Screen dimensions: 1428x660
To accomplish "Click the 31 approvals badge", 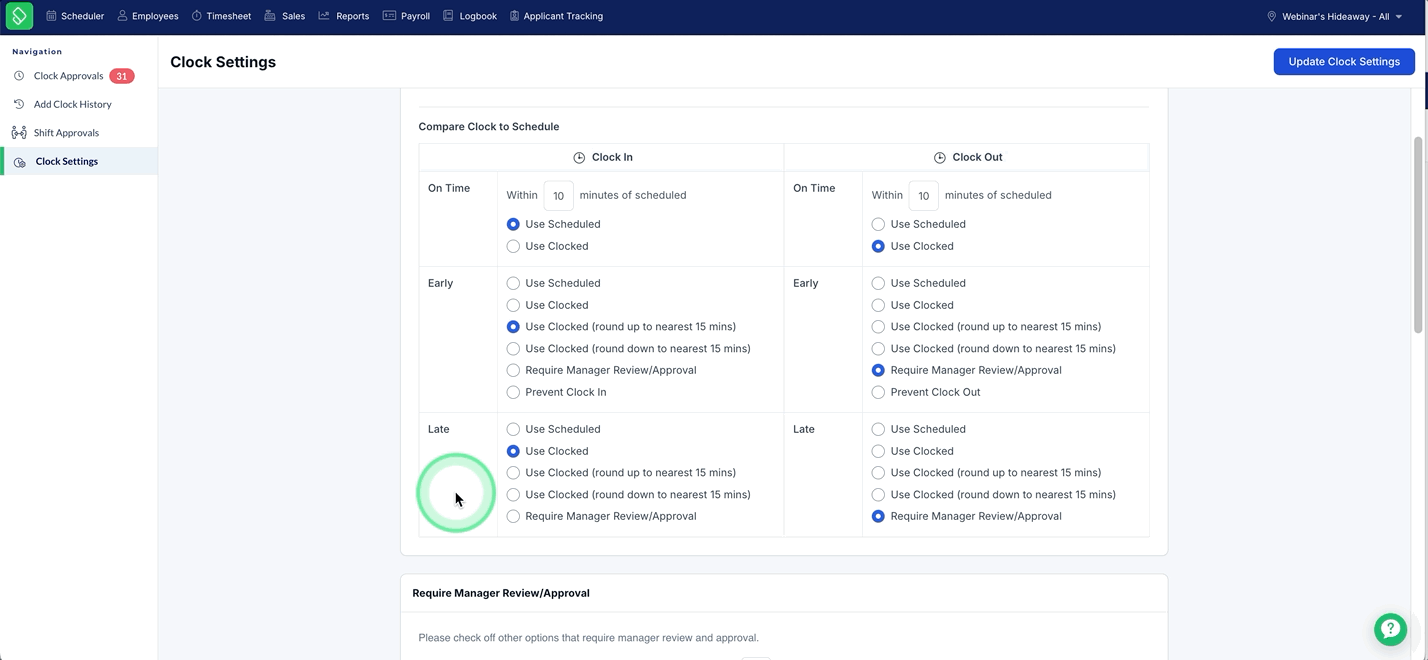I will (122, 76).
